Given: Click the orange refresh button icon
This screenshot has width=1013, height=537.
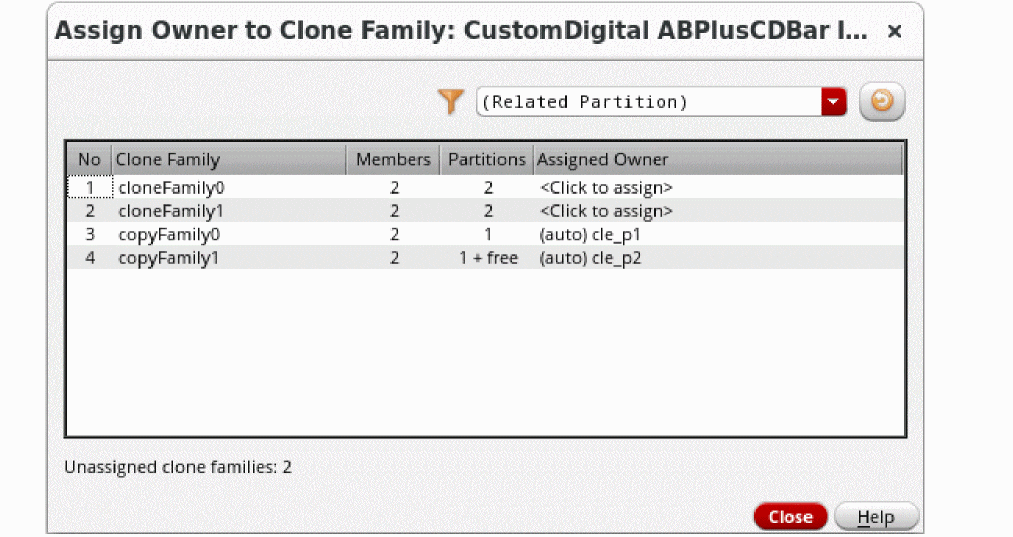Looking at the screenshot, I should [x=881, y=102].
